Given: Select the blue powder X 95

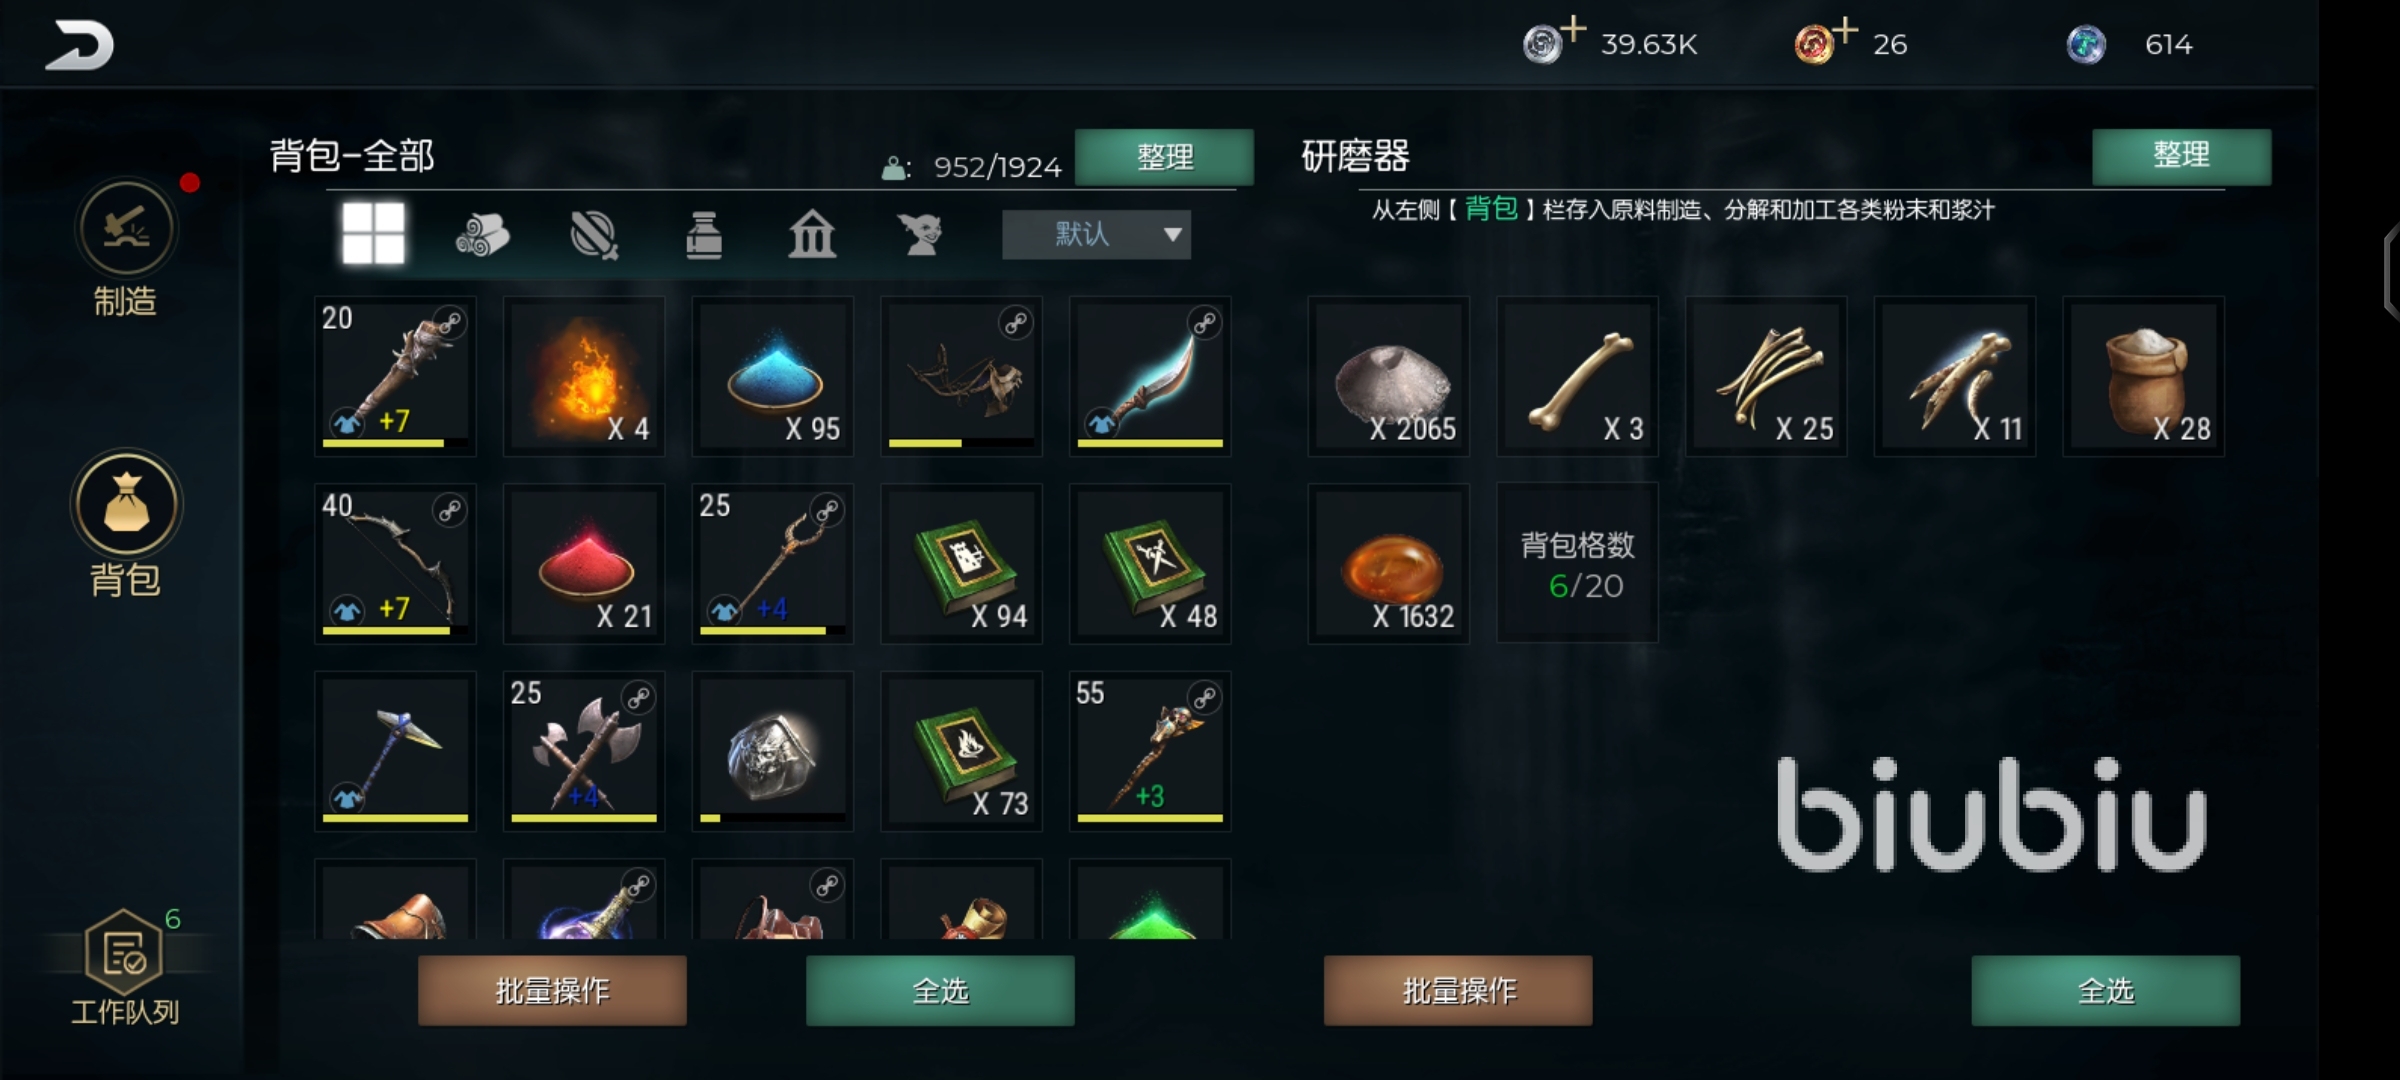Looking at the screenshot, I should coord(773,376).
